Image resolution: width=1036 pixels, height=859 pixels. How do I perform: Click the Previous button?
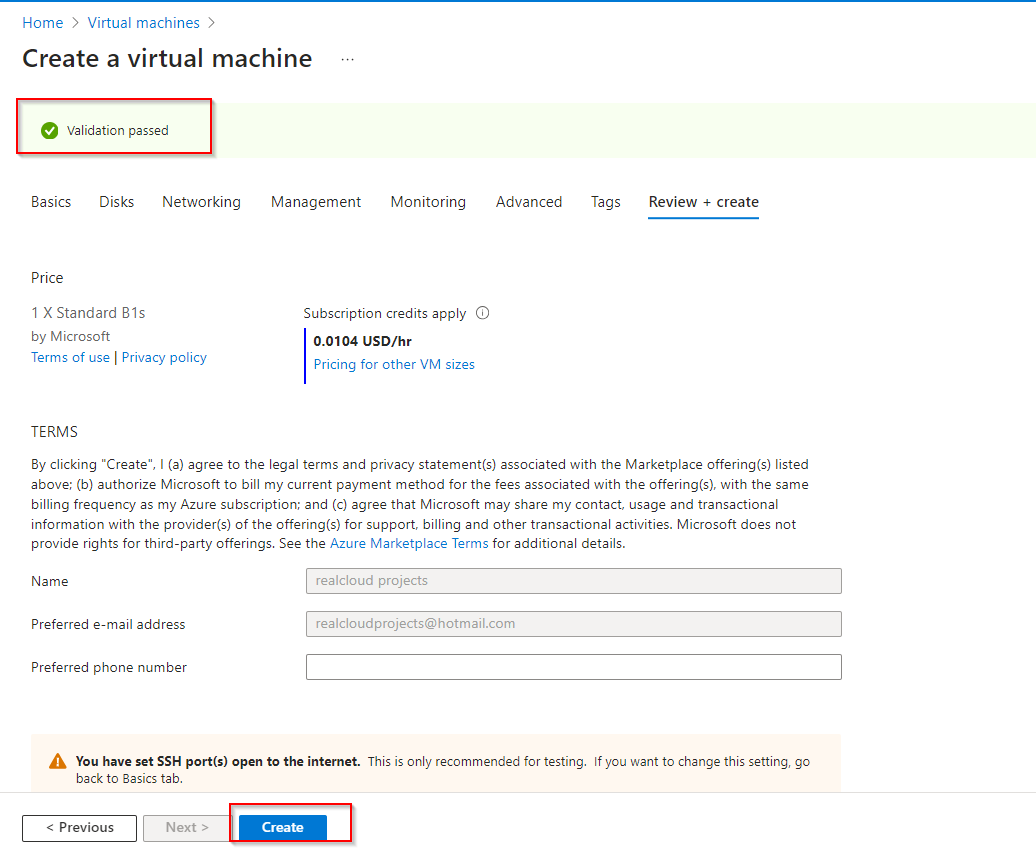click(x=79, y=828)
